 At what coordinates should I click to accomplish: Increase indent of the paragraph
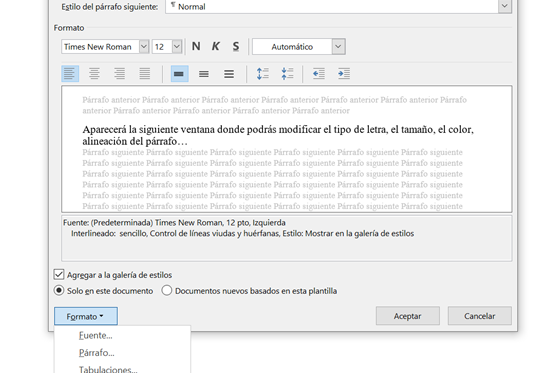(x=344, y=73)
